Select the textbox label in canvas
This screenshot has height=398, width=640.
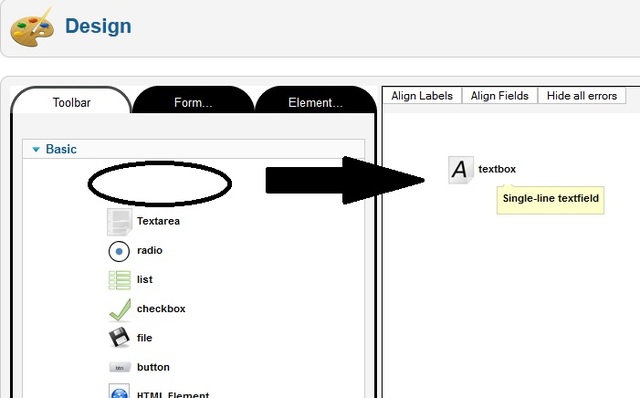click(x=497, y=169)
